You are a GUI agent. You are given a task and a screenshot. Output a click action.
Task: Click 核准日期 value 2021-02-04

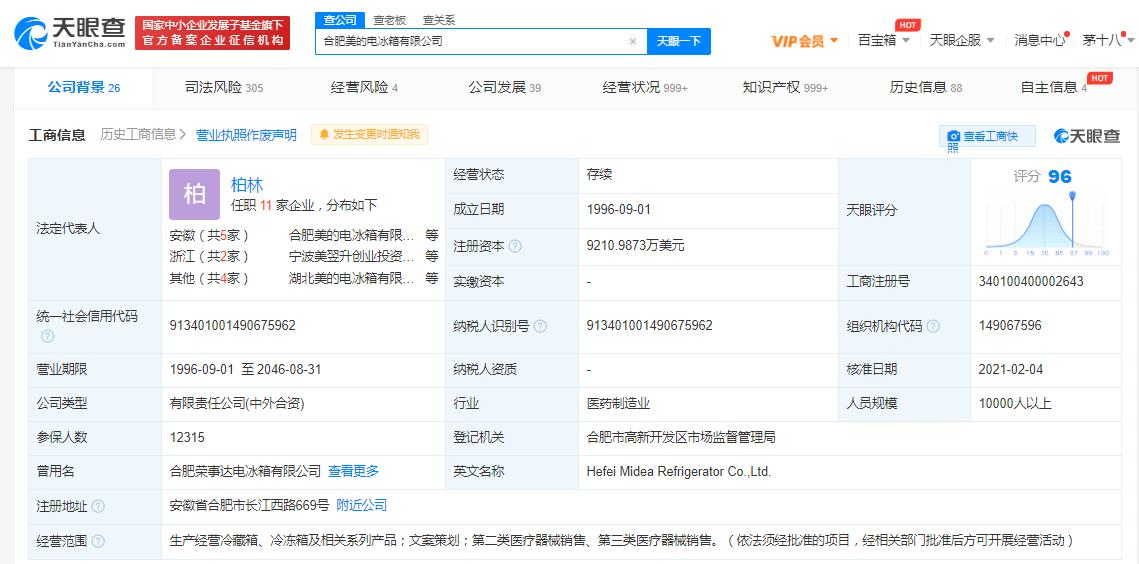click(1010, 369)
